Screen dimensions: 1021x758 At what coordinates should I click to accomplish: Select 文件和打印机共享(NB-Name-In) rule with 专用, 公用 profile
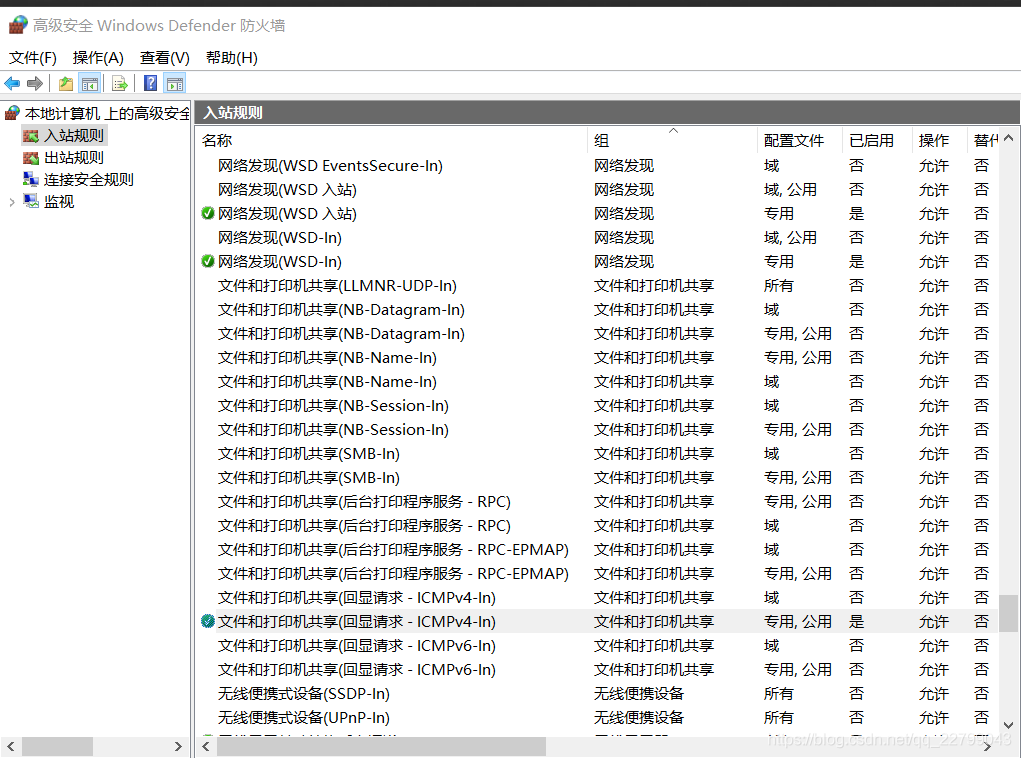click(x=327, y=358)
